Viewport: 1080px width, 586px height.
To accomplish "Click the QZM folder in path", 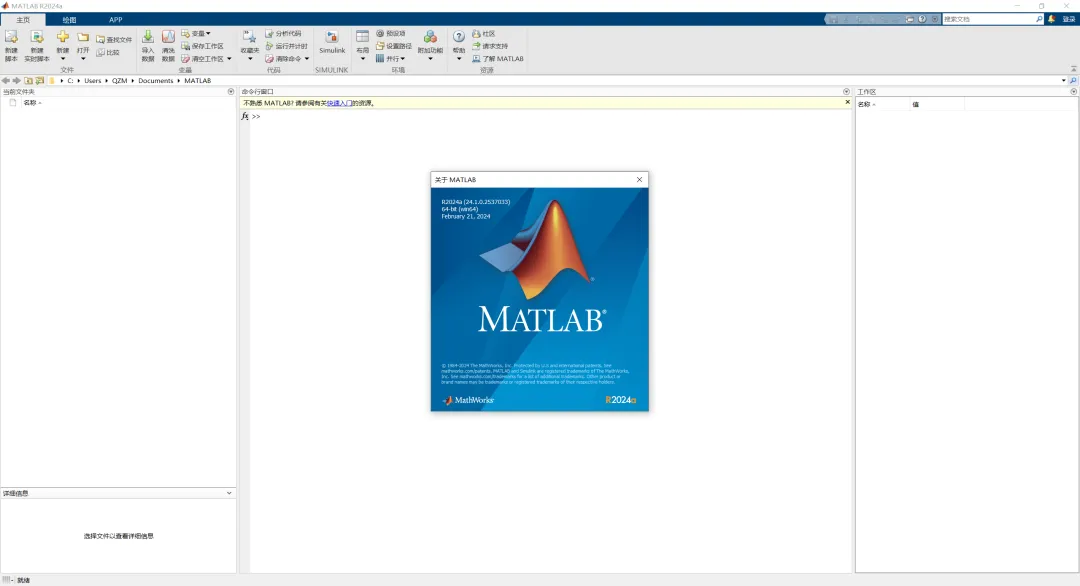I will tap(120, 81).
